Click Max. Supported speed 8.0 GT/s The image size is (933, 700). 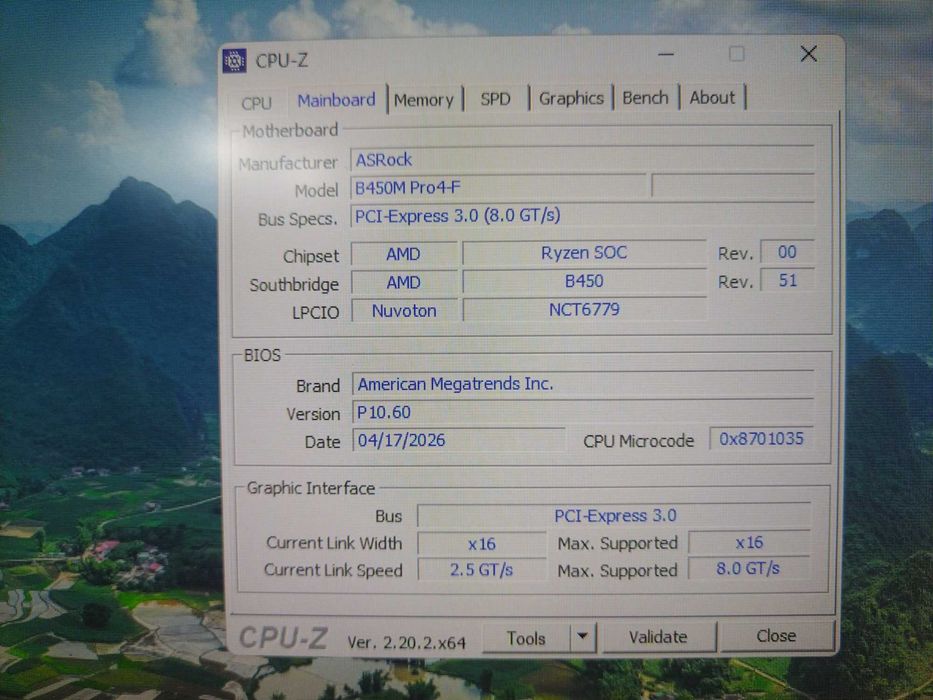[748, 568]
